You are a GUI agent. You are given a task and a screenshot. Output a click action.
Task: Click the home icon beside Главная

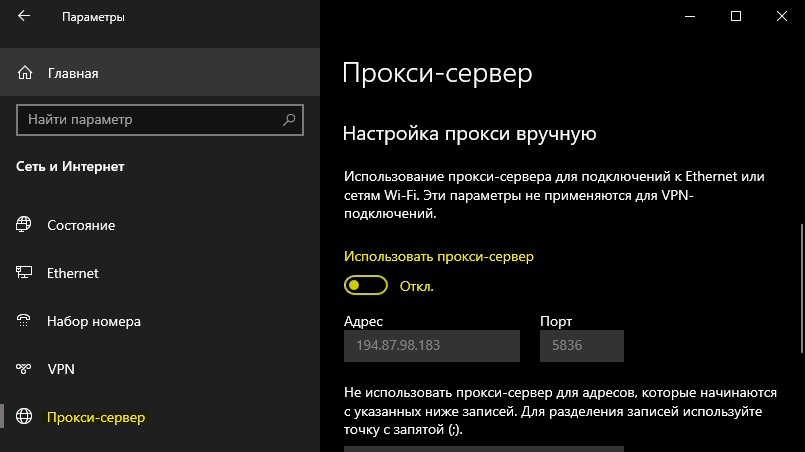click(x=25, y=73)
